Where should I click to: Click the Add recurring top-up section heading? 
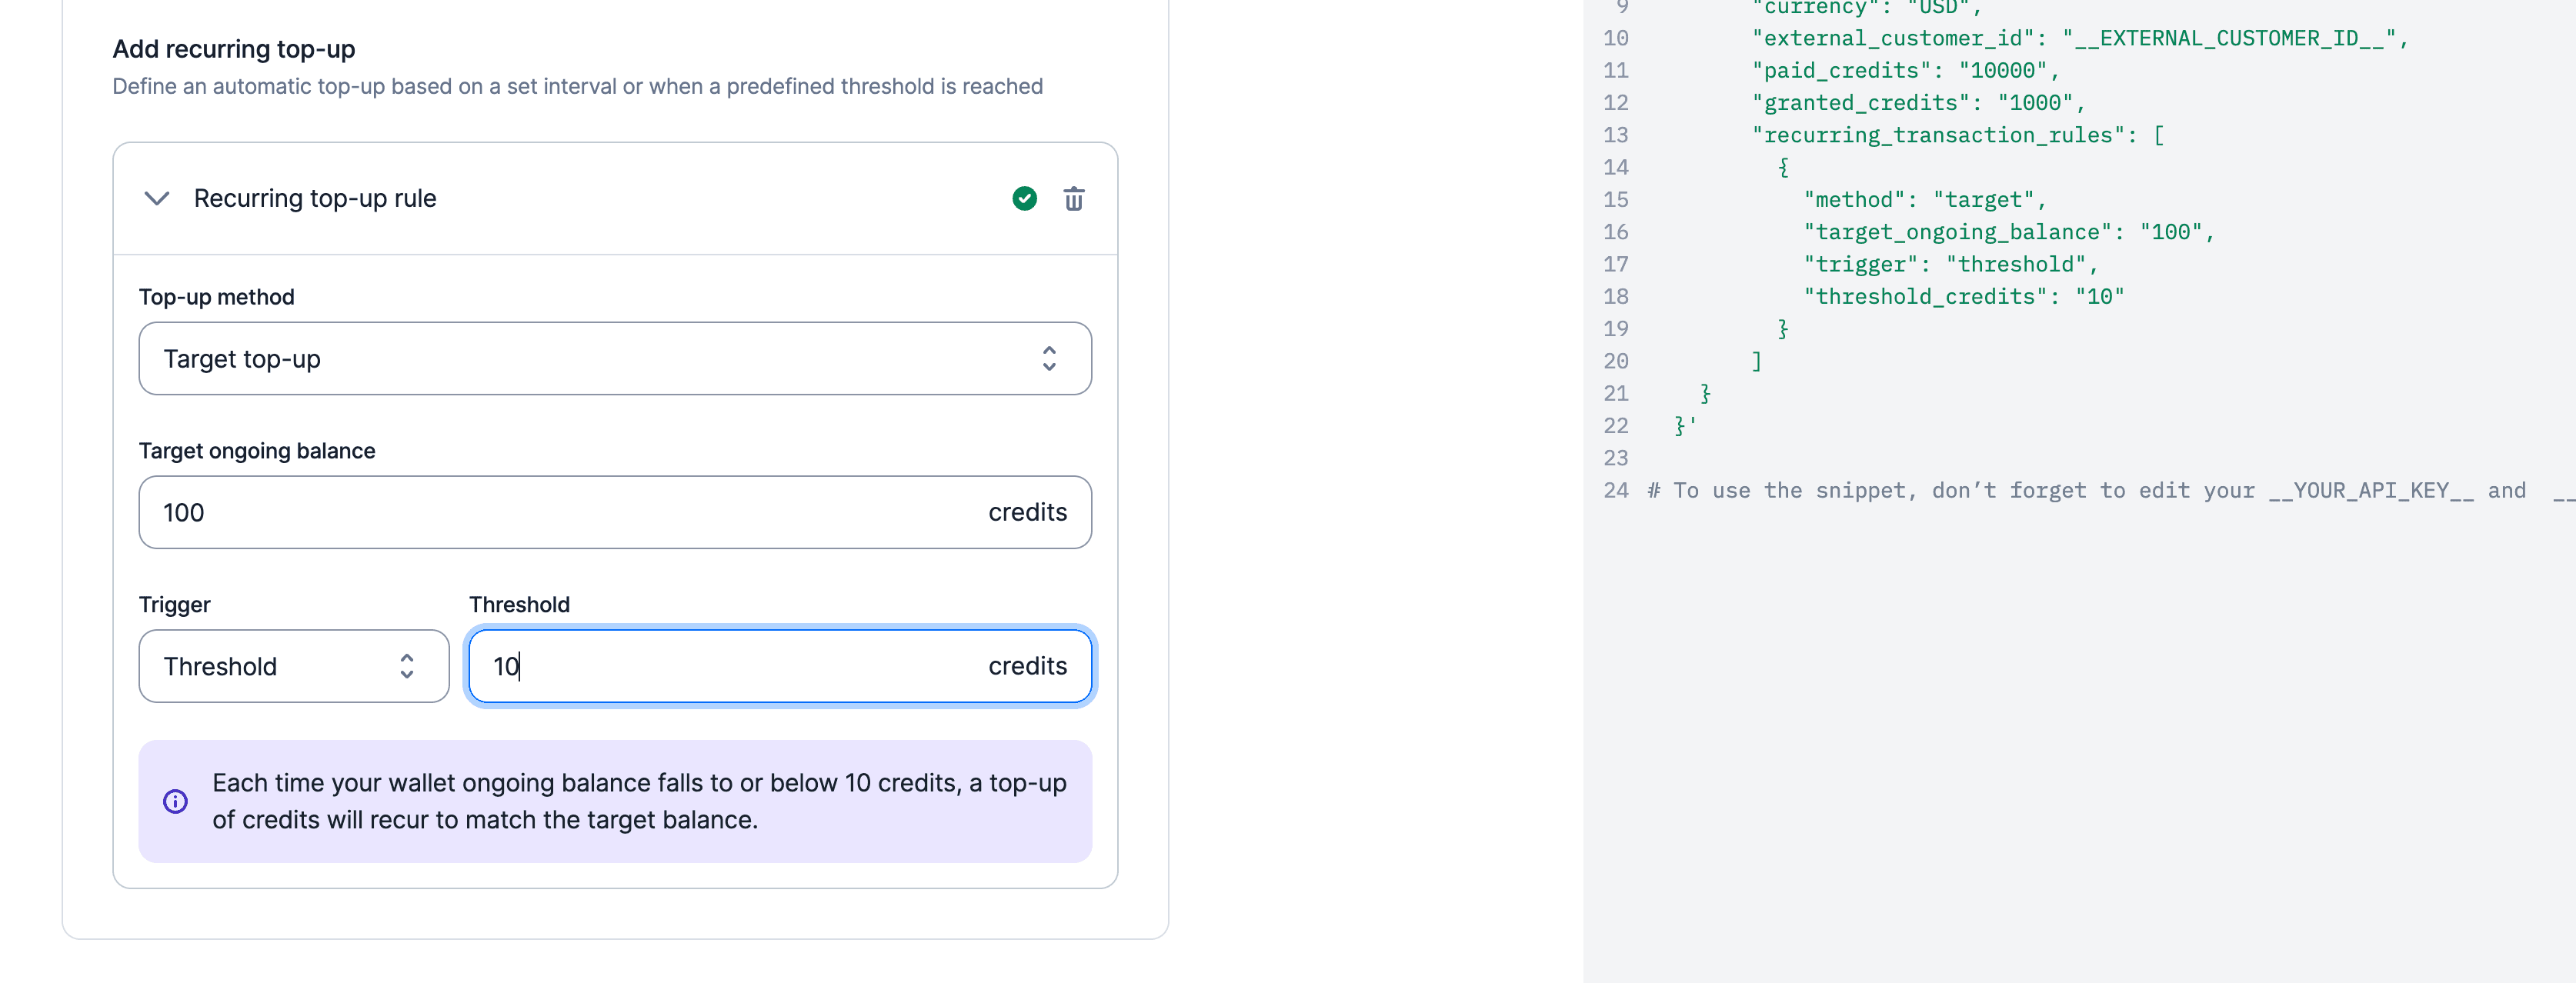233,49
